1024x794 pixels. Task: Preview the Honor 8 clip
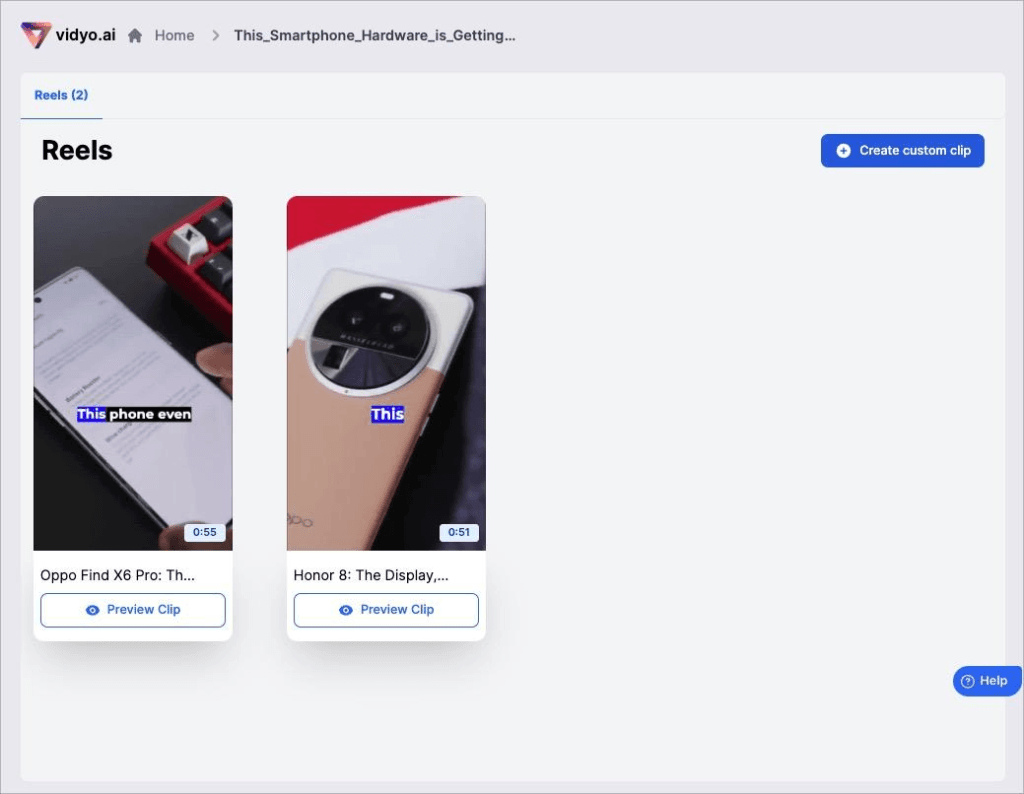pos(386,610)
